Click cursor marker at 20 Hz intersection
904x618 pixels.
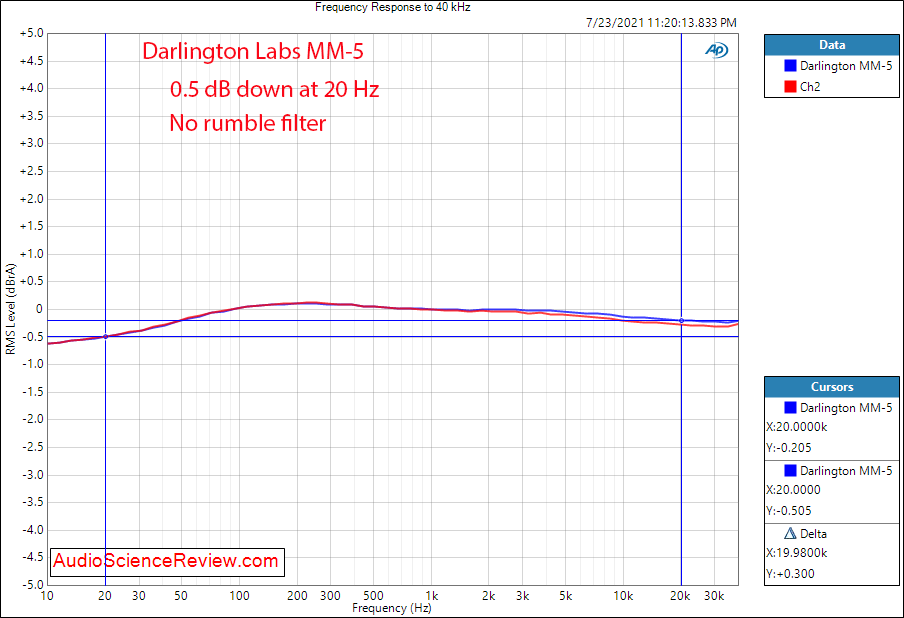point(106,337)
